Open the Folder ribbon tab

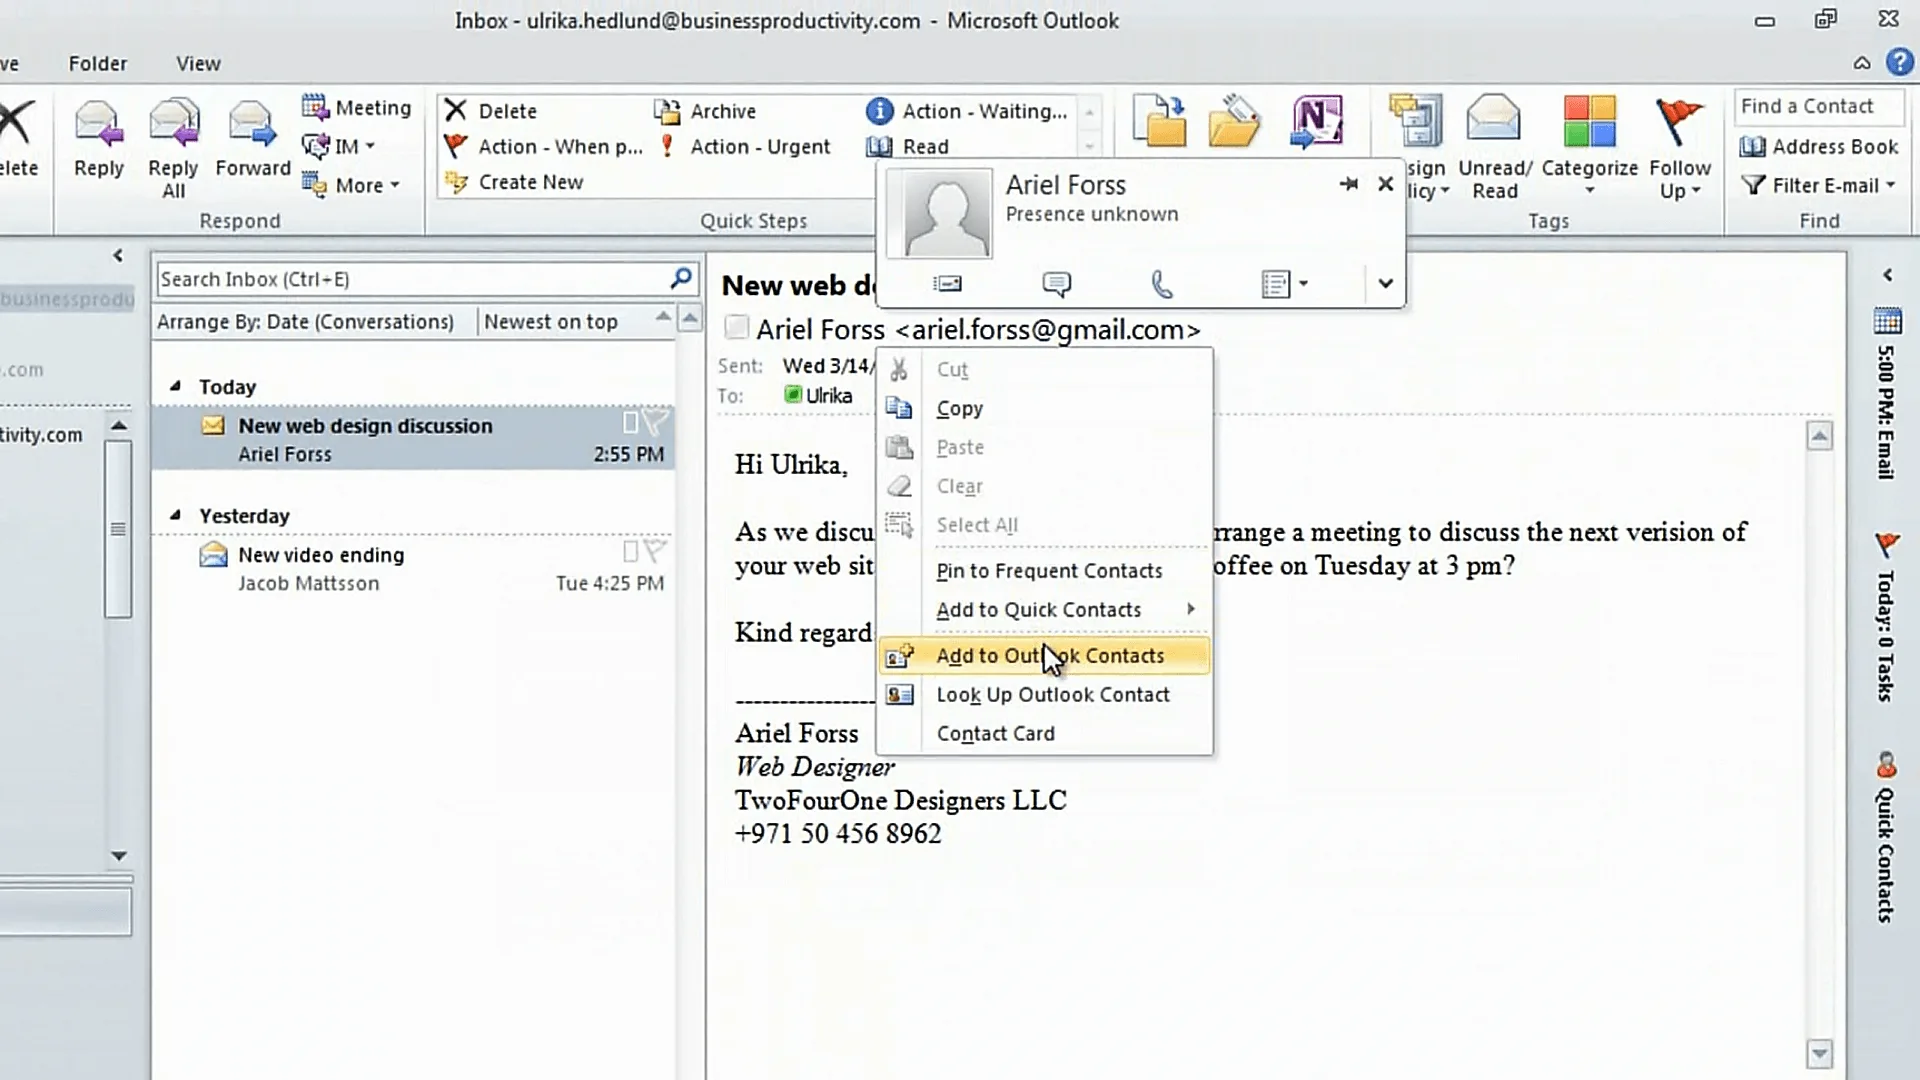(x=98, y=63)
